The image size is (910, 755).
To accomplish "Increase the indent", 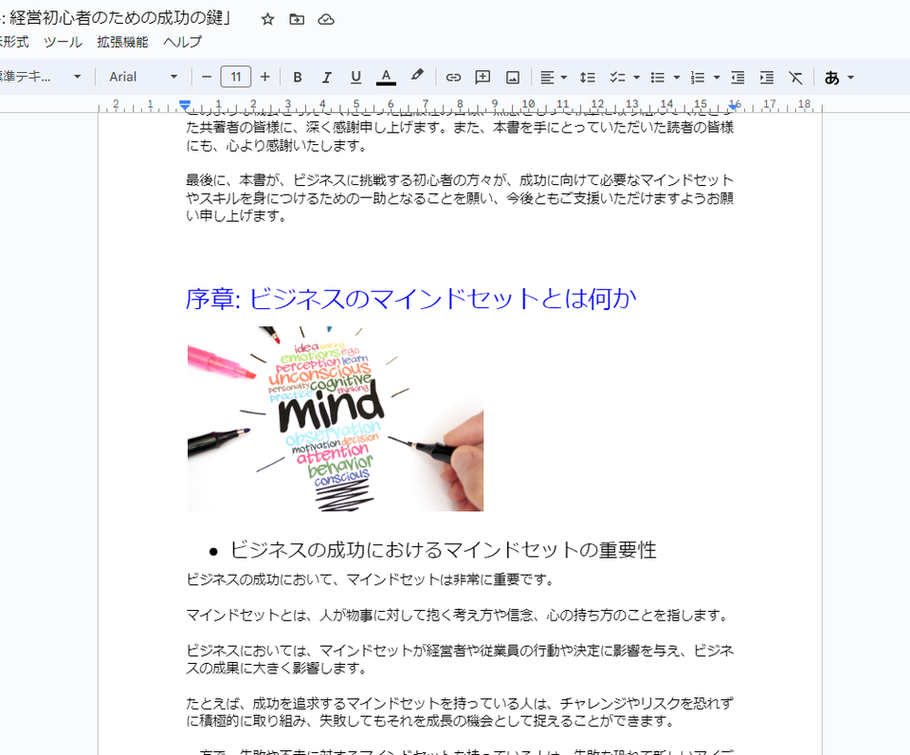I will coord(767,77).
